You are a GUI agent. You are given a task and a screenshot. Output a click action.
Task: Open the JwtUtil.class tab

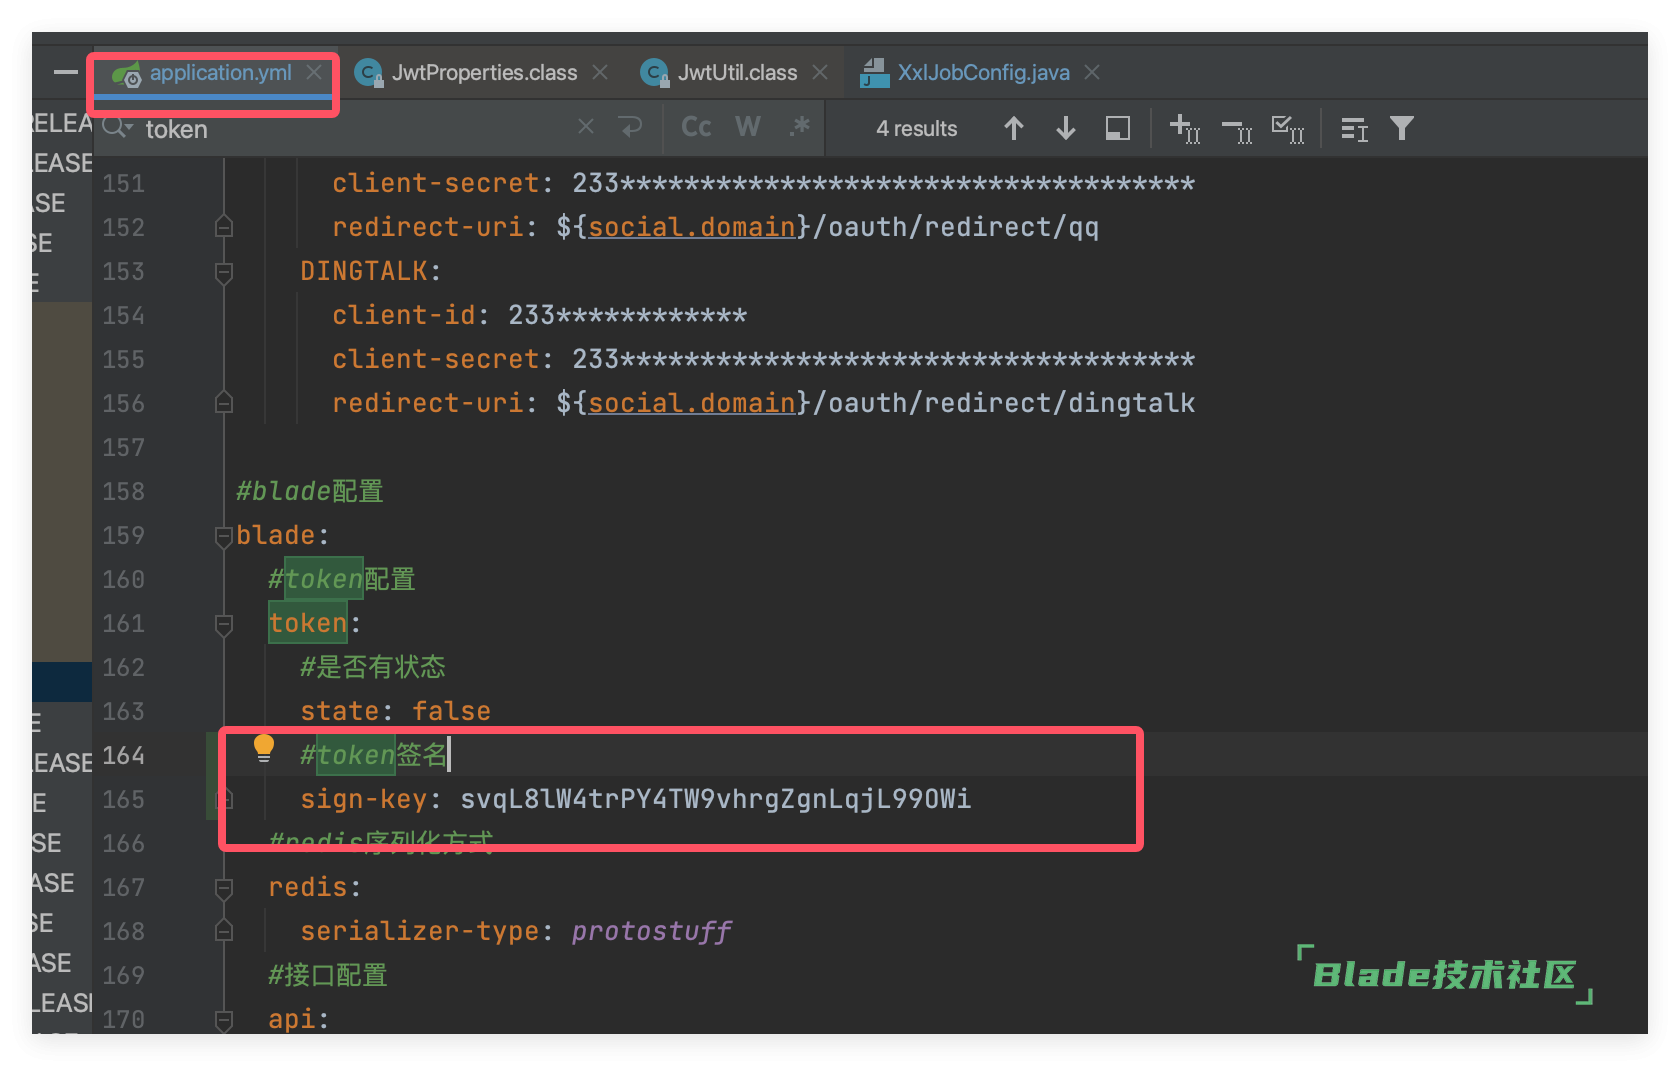coord(737,73)
